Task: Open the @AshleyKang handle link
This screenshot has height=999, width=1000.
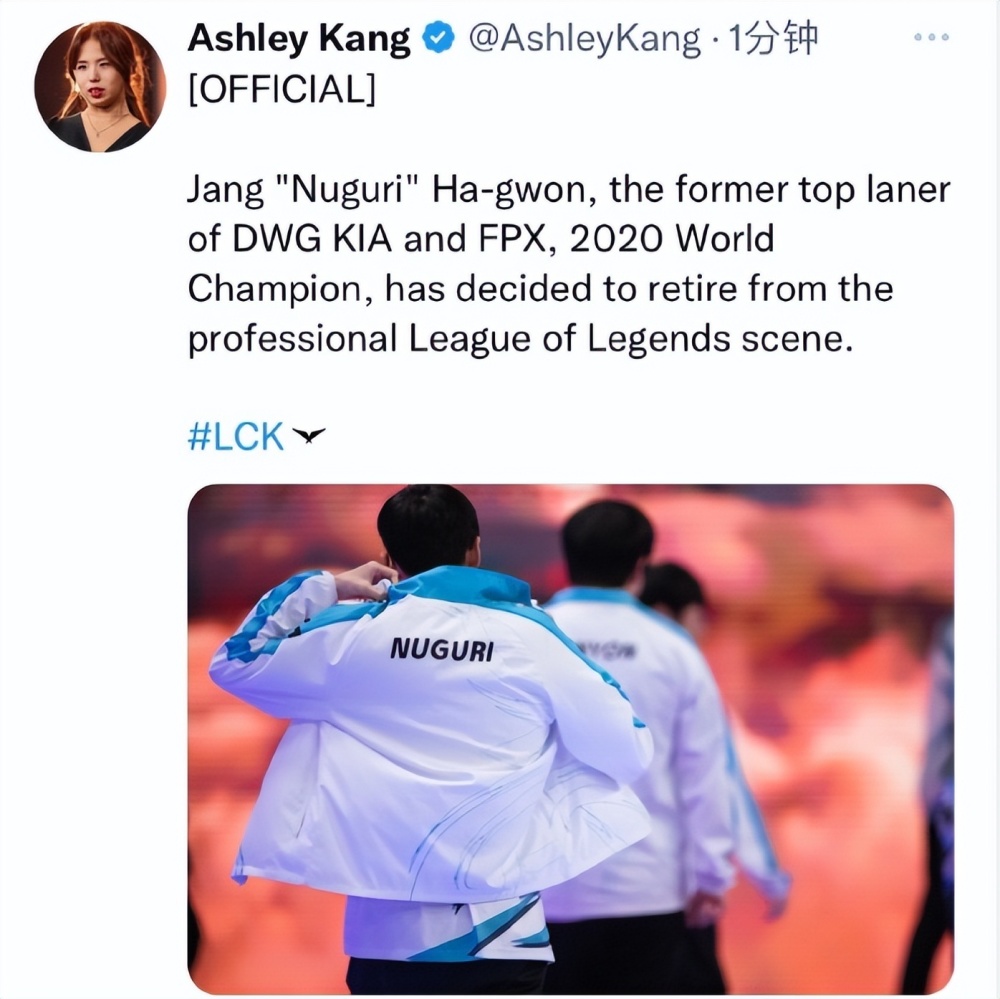Action: pos(584,40)
